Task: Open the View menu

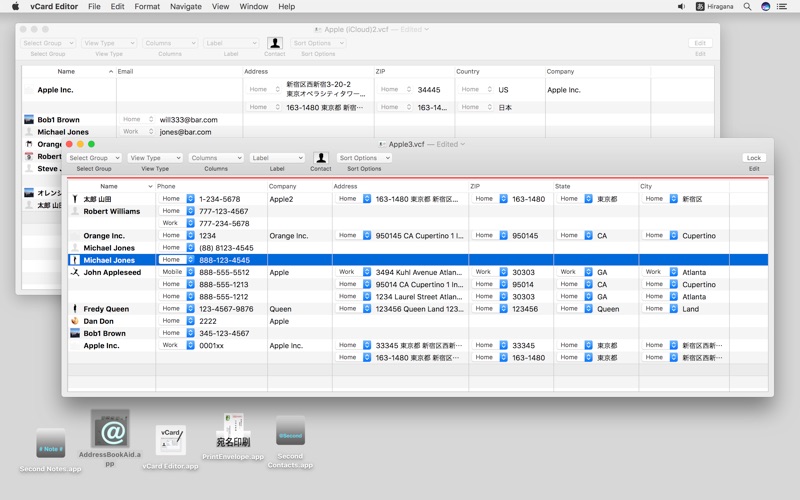Action: click(220, 6)
